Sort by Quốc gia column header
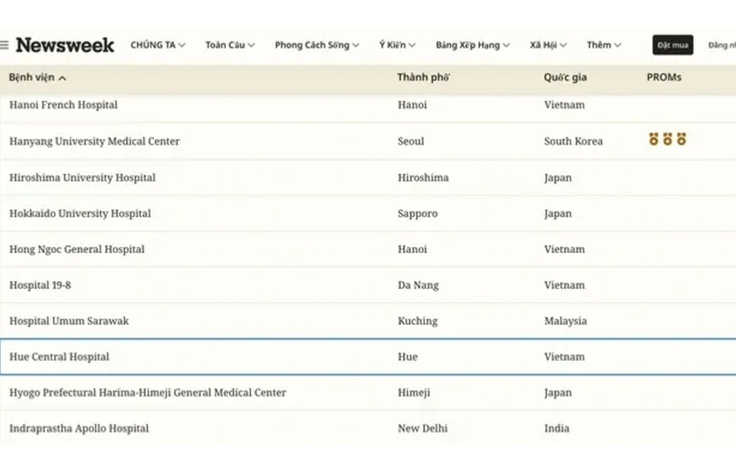The image size is (736, 460). coord(565,77)
